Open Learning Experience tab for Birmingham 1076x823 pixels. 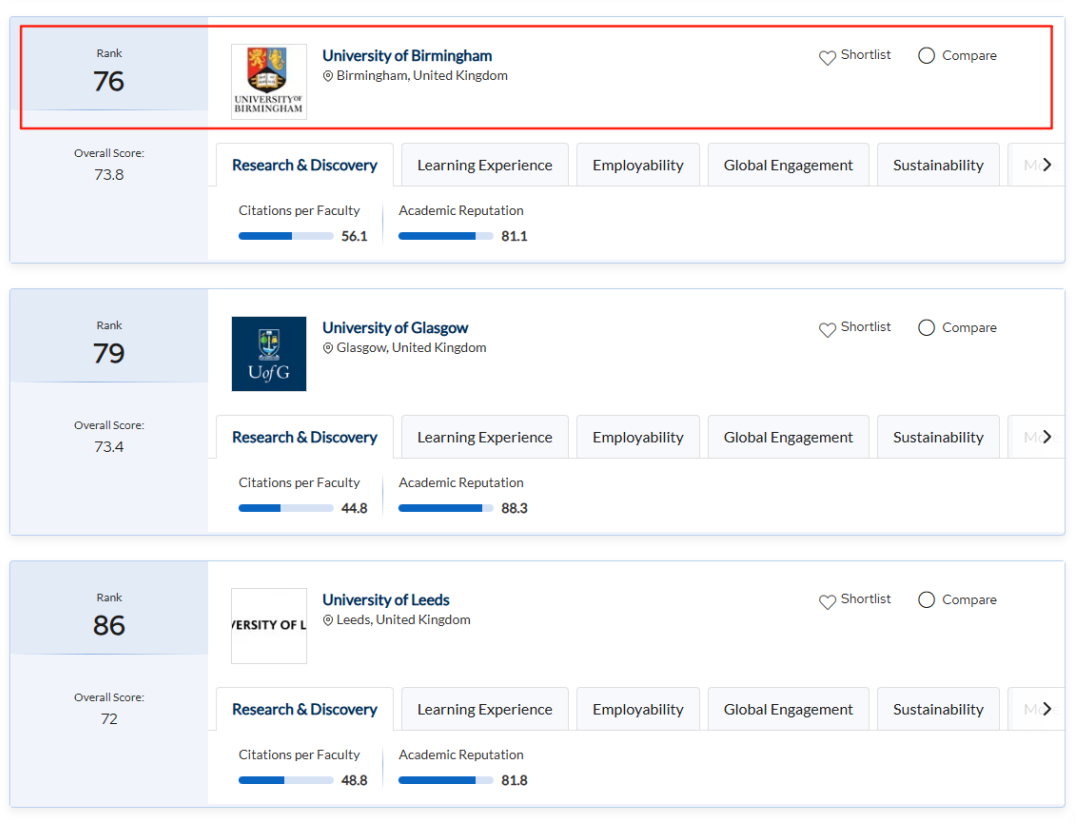pyautogui.click(x=484, y=165)
